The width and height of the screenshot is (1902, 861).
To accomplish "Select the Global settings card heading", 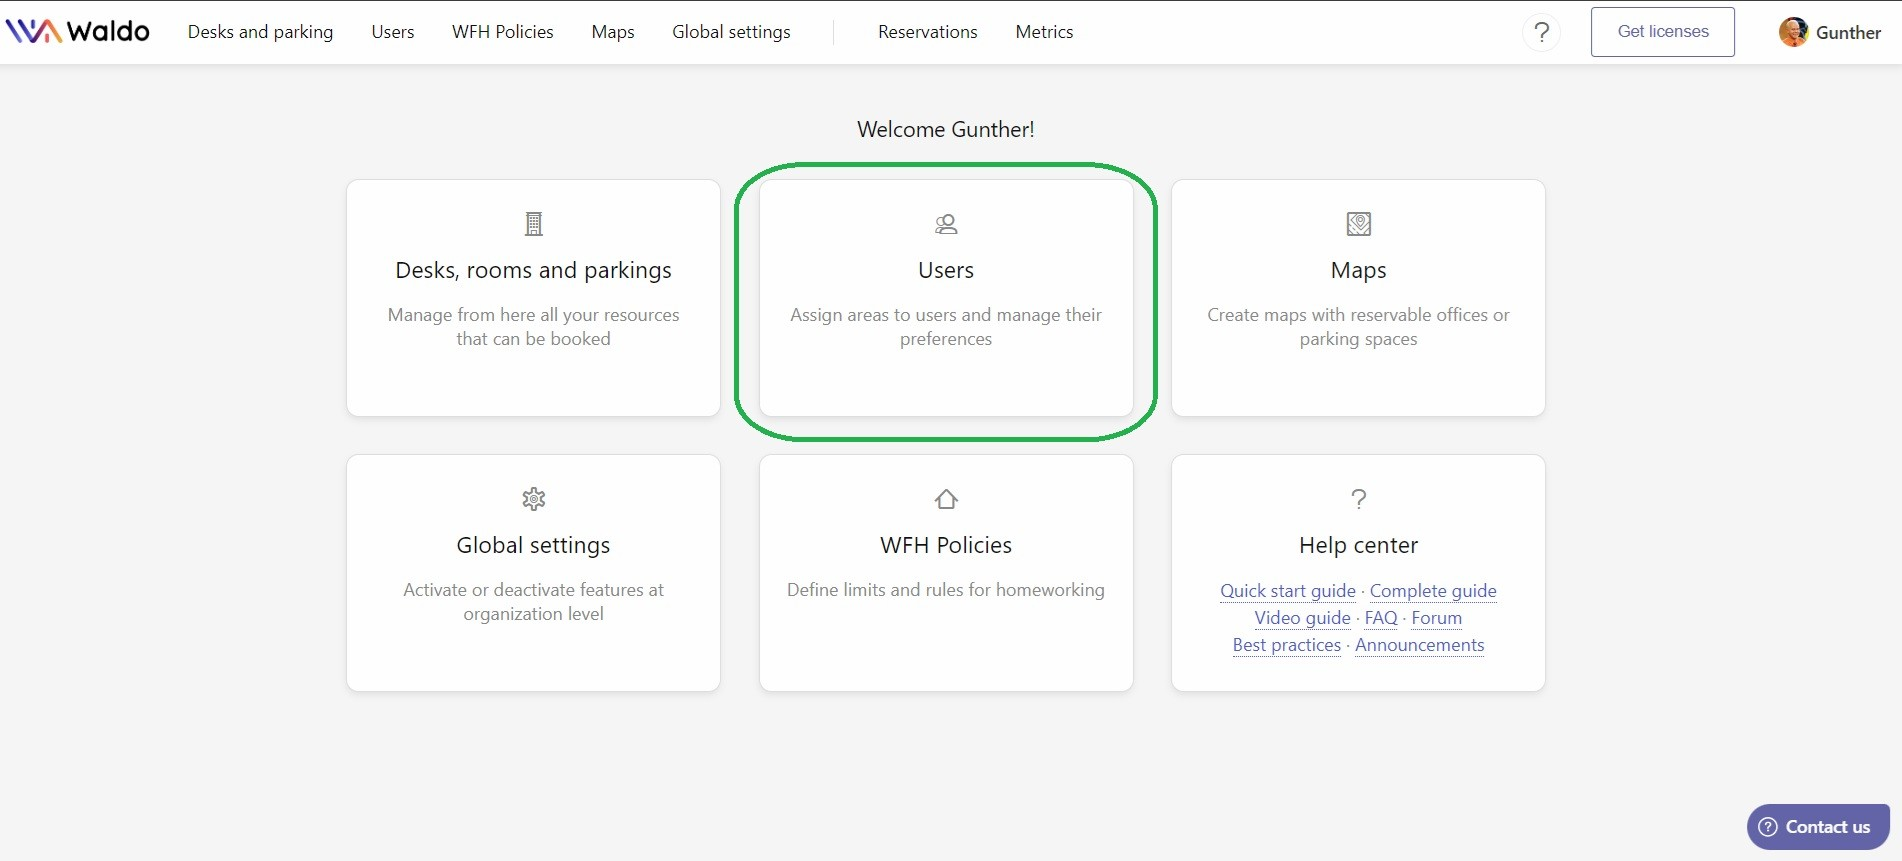I will point(533,546).
